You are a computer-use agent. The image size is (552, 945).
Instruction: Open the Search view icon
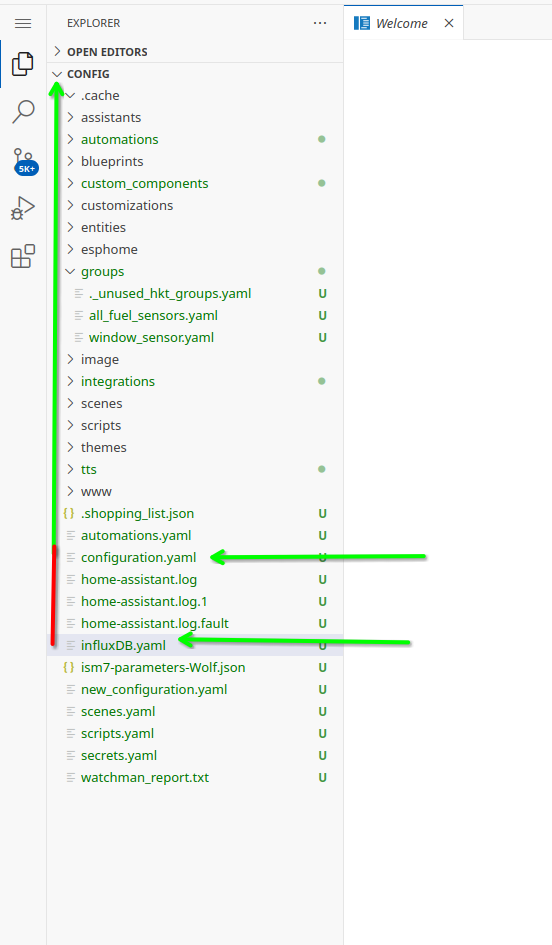(x=23, y=112)
